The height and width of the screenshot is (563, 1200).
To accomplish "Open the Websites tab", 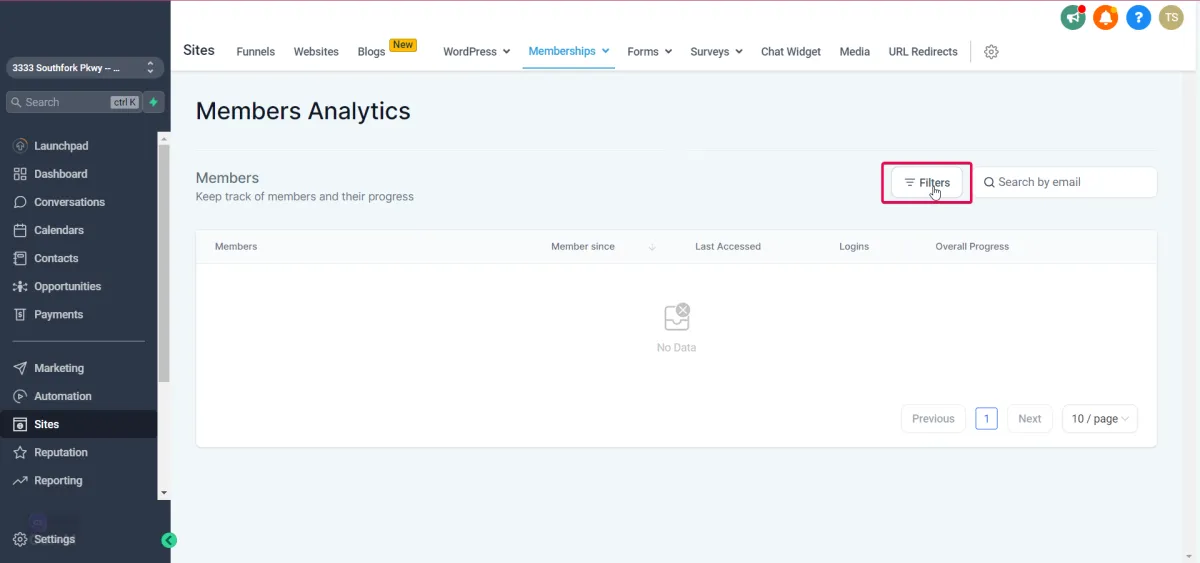I will 316,51.
